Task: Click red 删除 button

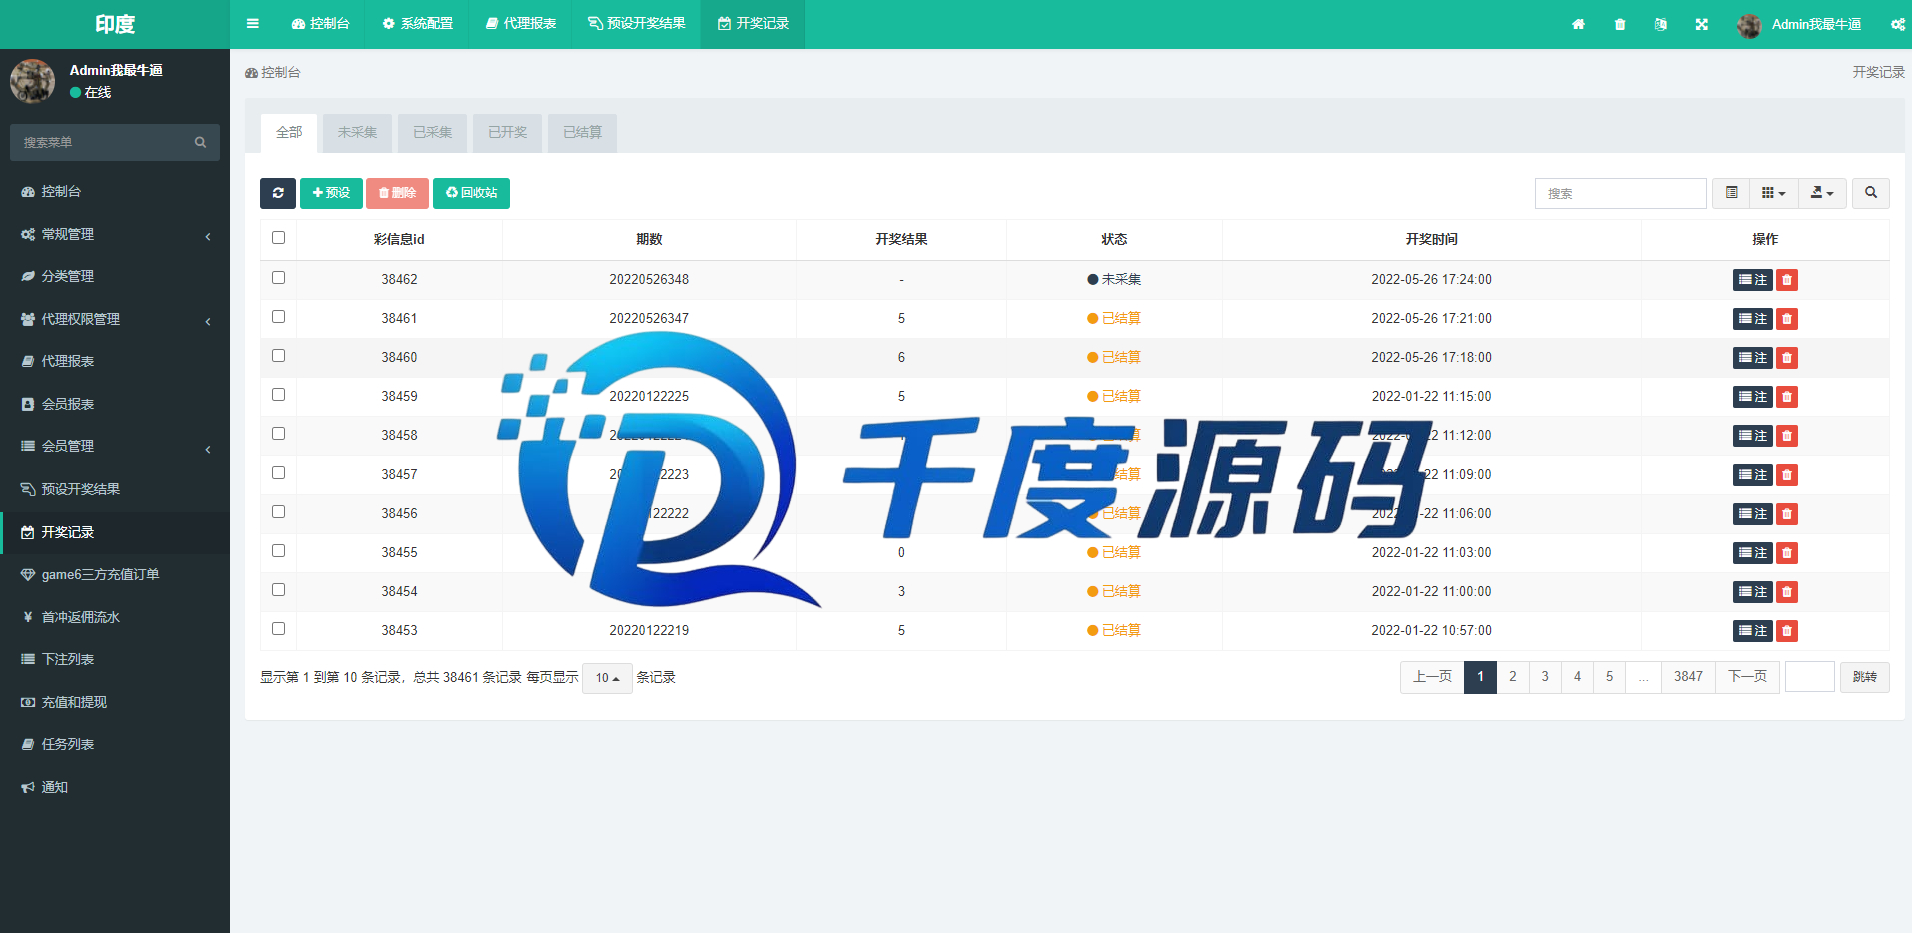Action: (x=397, y=193)
